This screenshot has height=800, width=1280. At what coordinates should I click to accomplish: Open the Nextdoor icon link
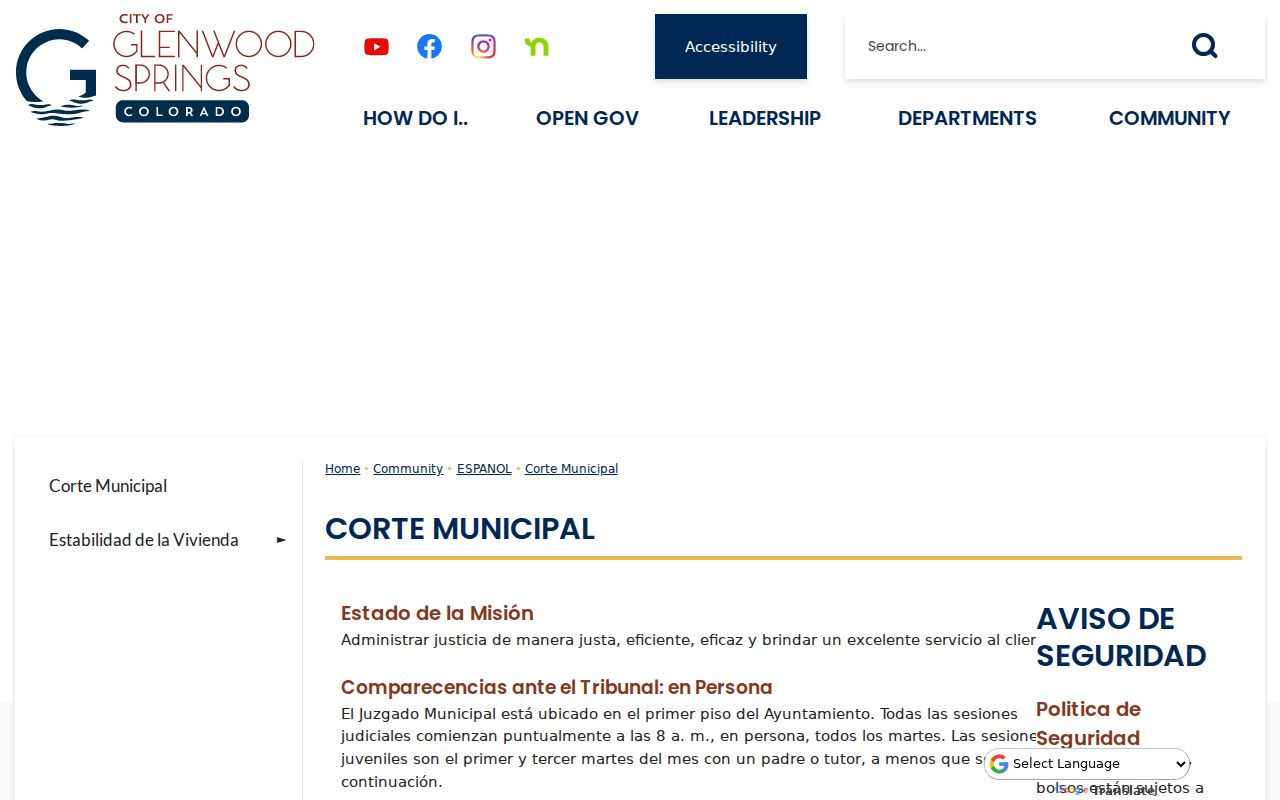pyautogui.click(x=537, y=46)
